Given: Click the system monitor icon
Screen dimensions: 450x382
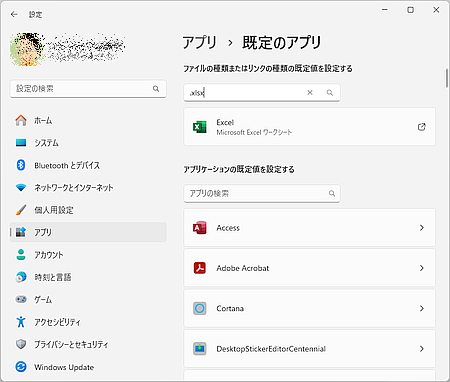Looking at the screenshot, I should 21,143.
